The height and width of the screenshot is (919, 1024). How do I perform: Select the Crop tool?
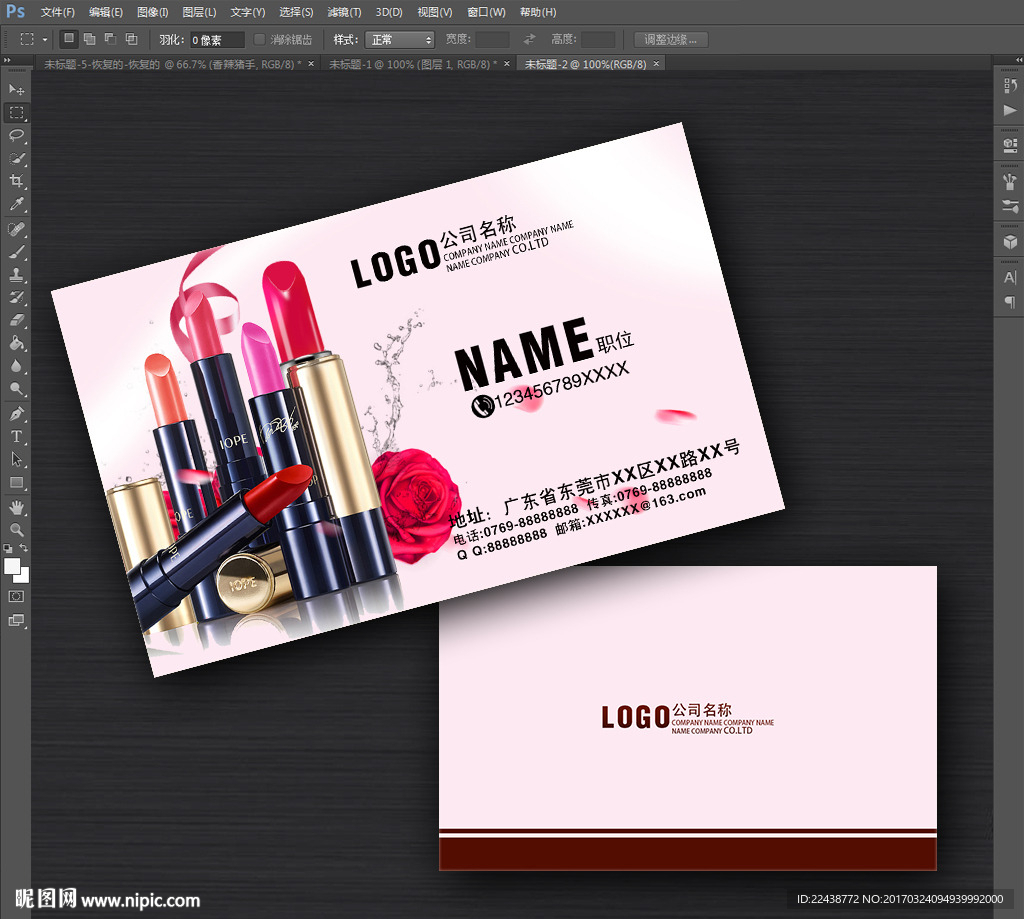(x=16, y=181)
